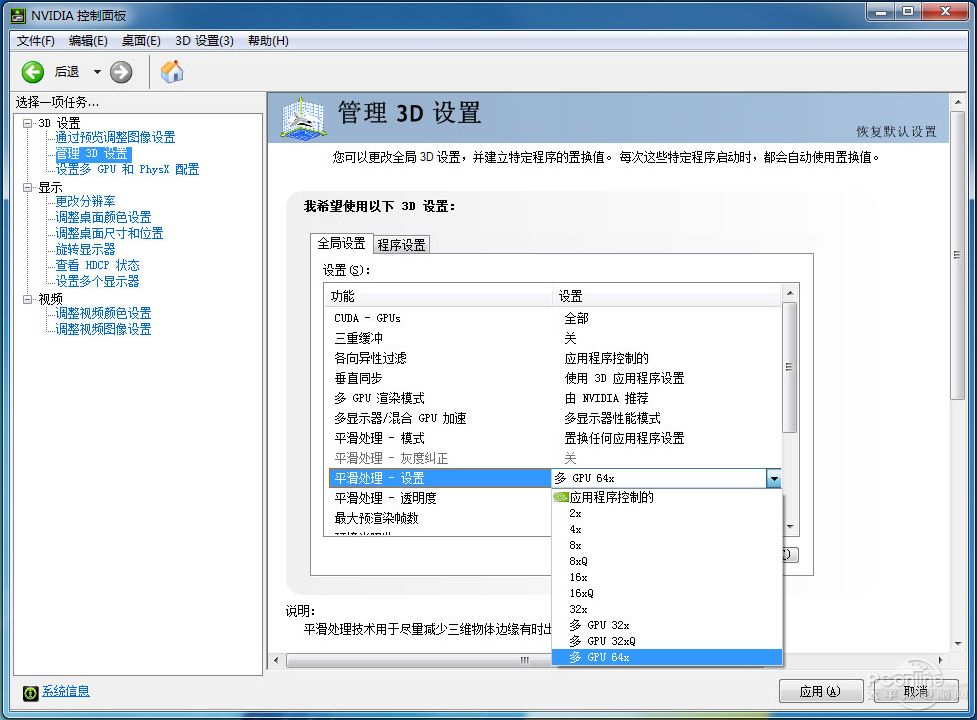This screenshot has height=720, width=977.
Task: Open 系统信息 link
Action: pyautogui.click(x=65, y=691)
